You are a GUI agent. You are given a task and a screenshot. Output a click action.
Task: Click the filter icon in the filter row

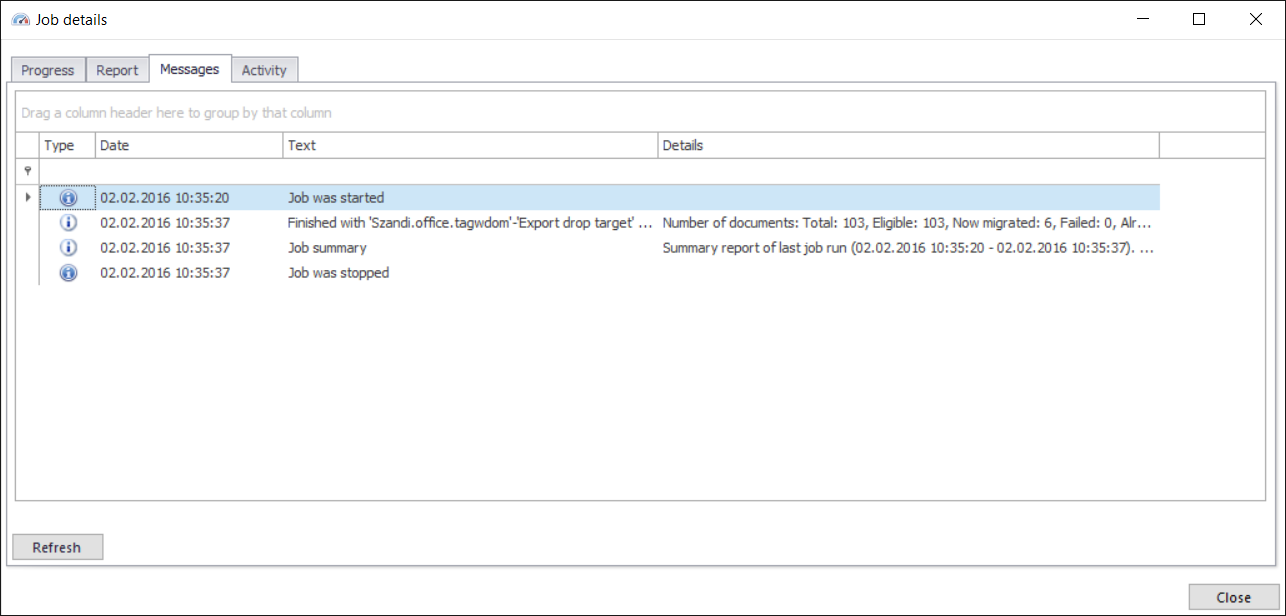(27, 170)
